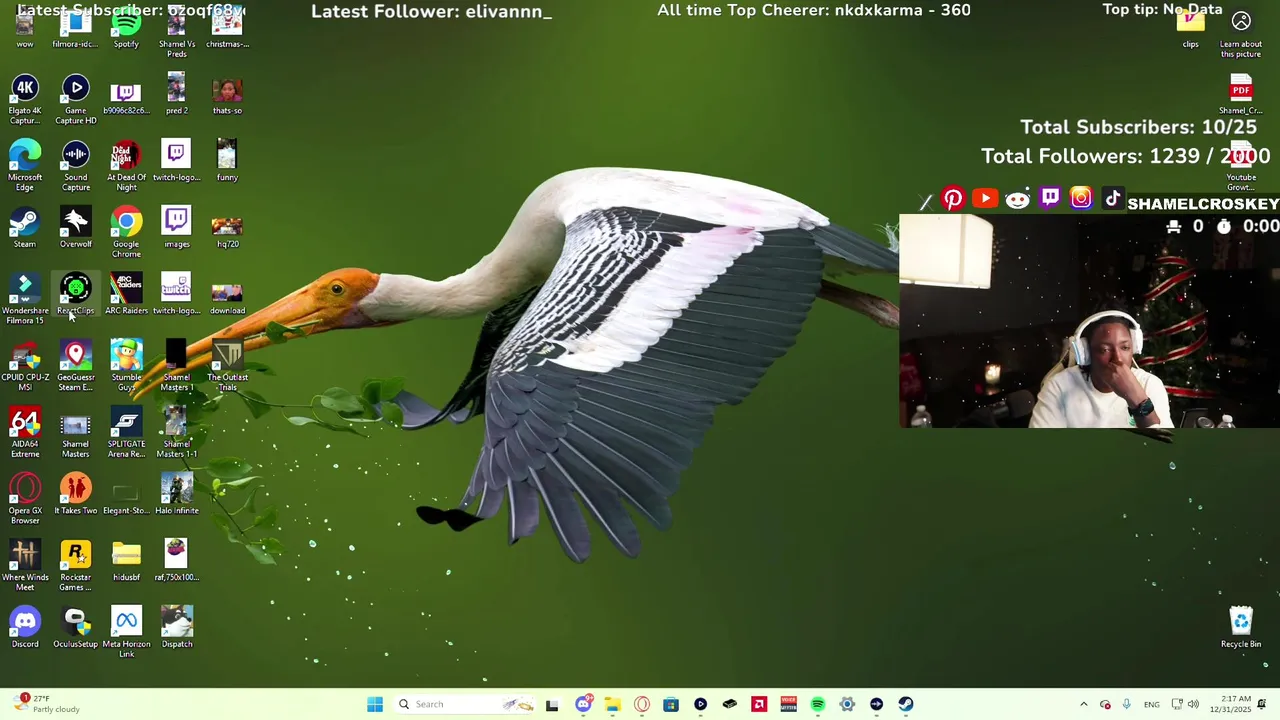The image size is (1280, 720).
Task: Select the hidusbf zipped folder
Action: (126, 561)
